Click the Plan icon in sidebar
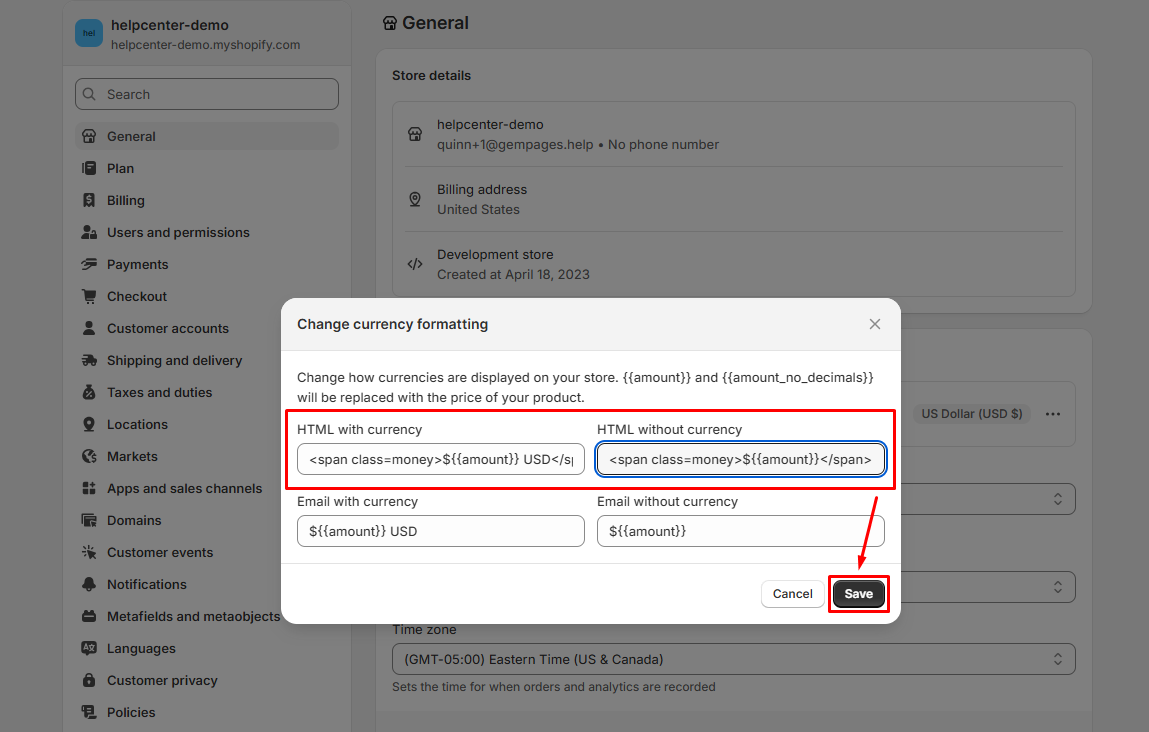The width and height of the screenshot is (1149, 732). (x=88, y=168)
